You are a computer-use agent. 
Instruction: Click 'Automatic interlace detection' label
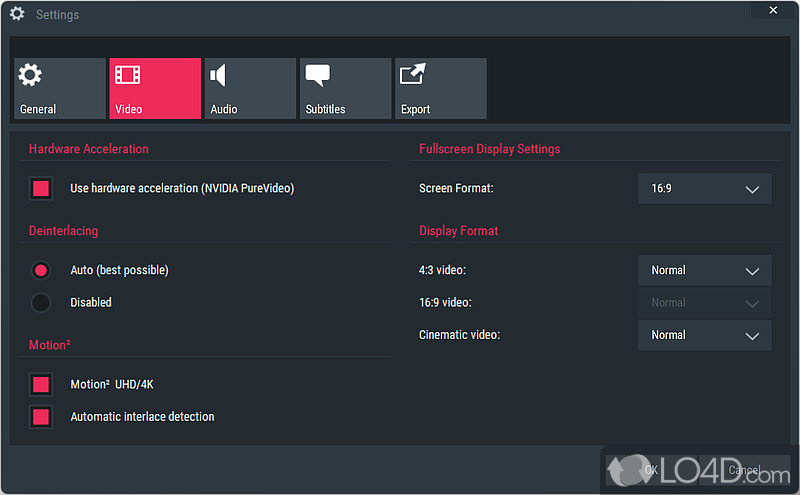[142, 417]
